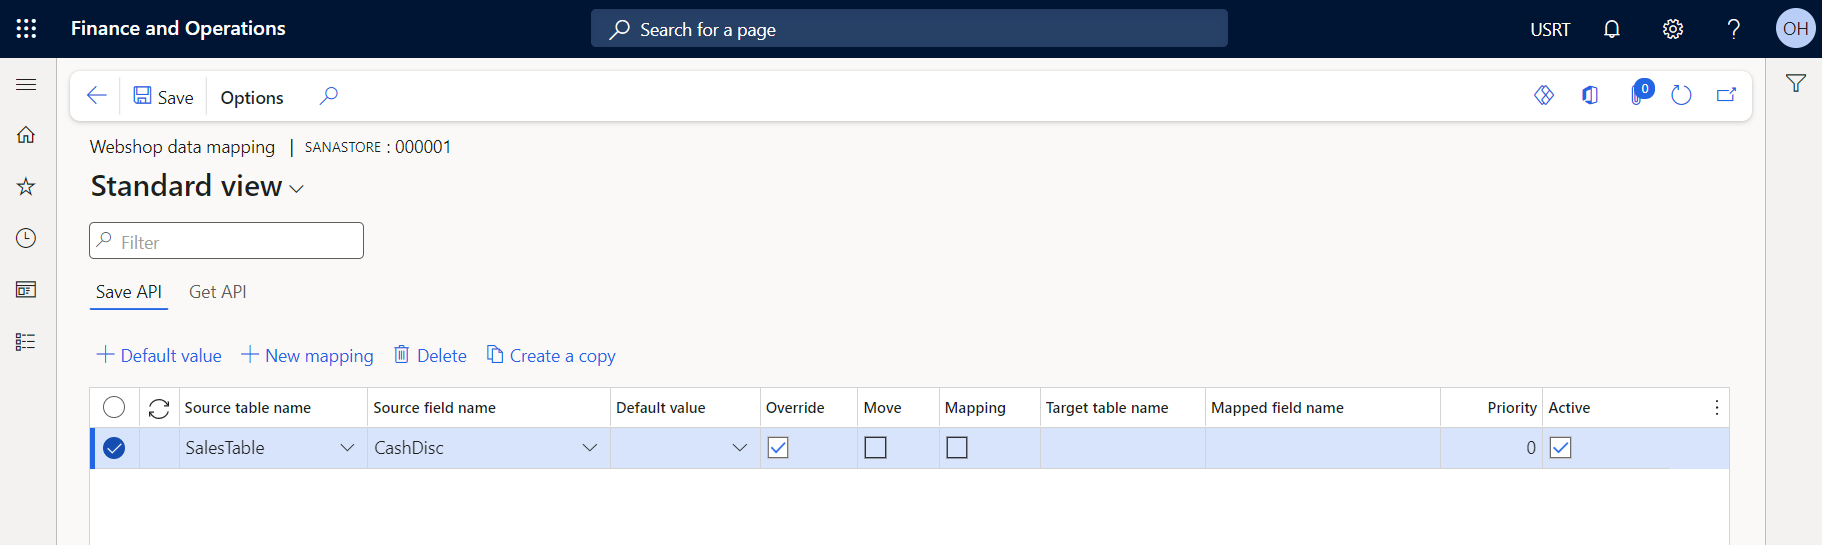The image size is (1822, 545).
Task: Open the filter pane funnel icon
Action: click(x=1796, y=84)
